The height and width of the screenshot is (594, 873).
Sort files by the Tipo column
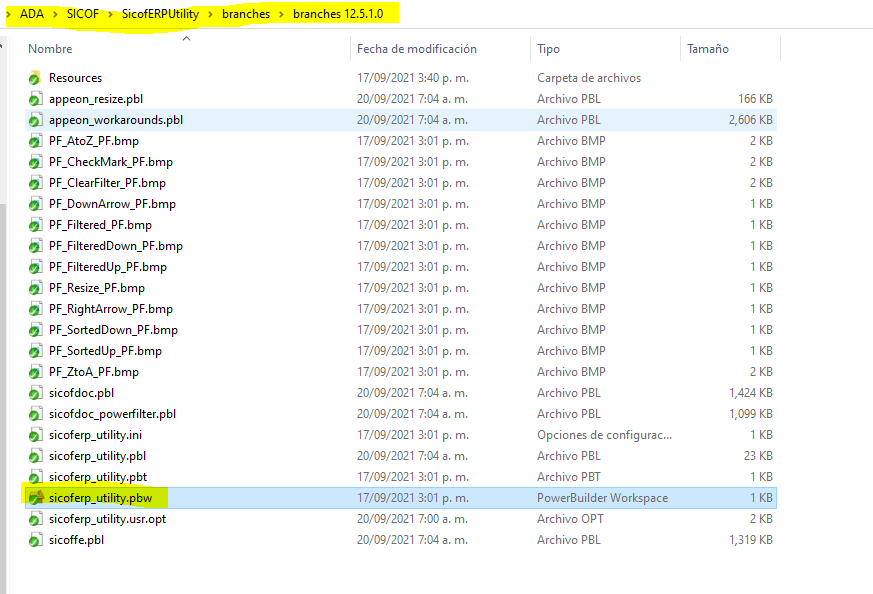(548, 49)
